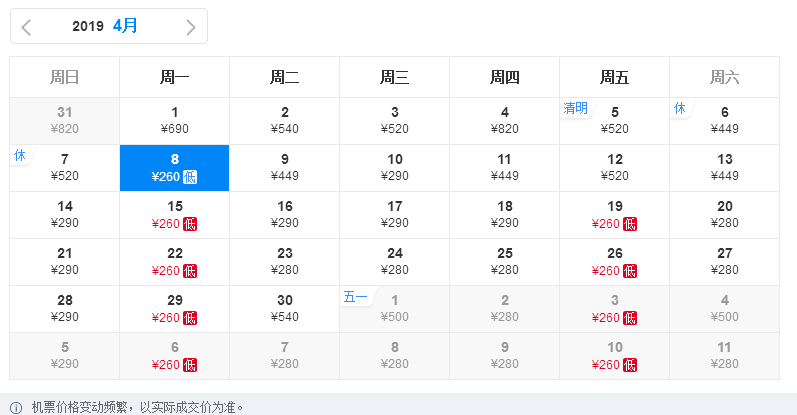Select April 7 priced ¥520
This screenshot has width=797, height=415.
[65, 168]
